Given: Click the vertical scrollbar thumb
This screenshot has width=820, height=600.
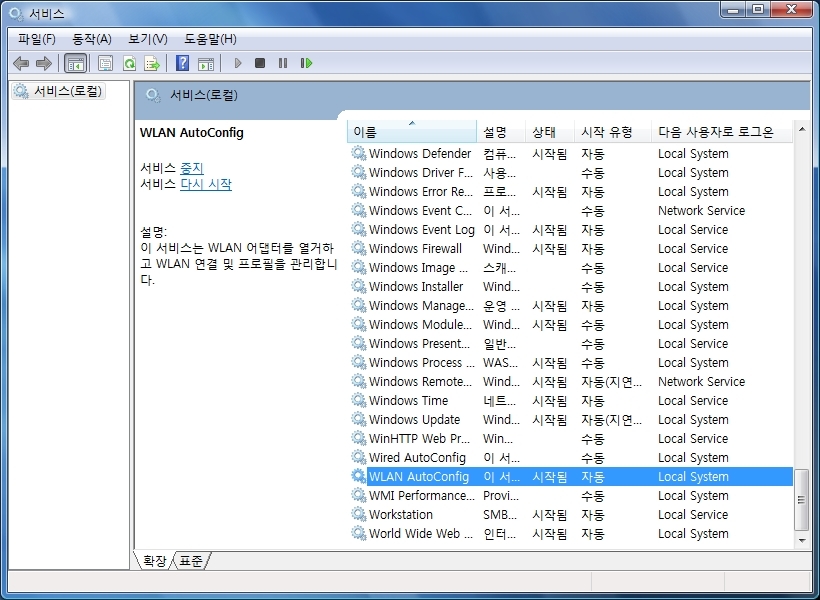Looking at the screenshot, I should [802, 500].
